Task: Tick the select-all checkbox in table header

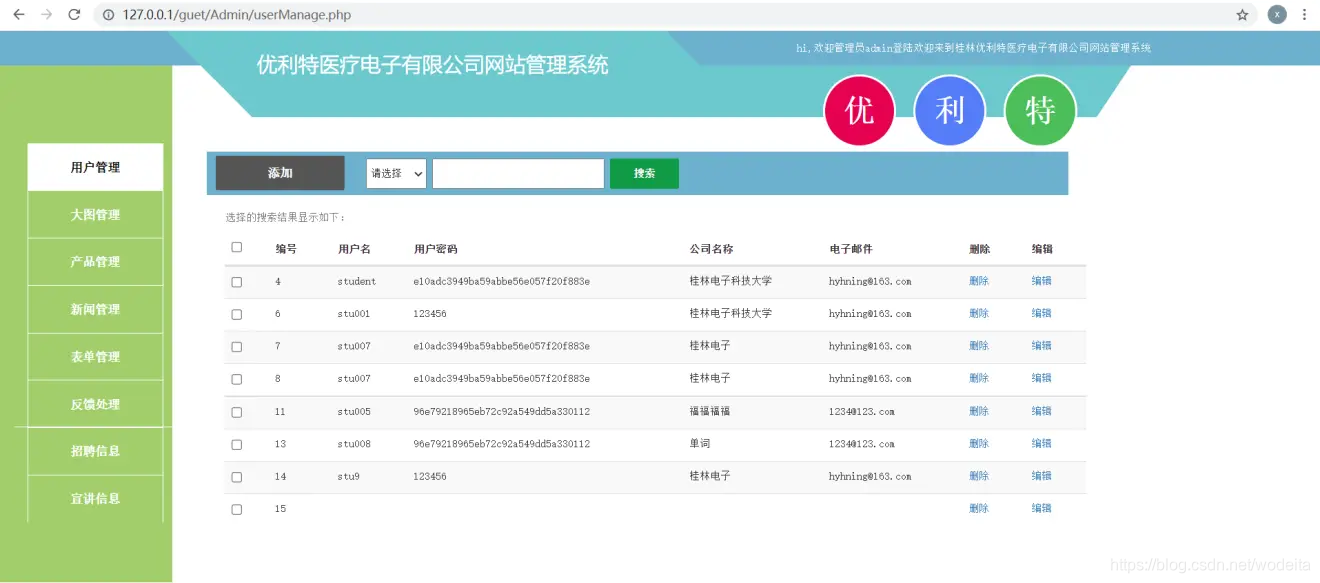Action: point(237,248)
